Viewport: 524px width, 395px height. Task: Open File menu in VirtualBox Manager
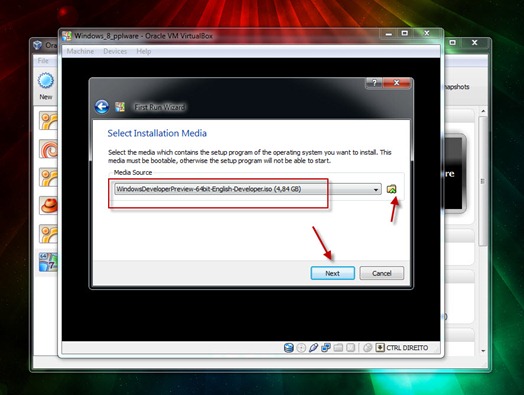pyautogui.click(x=43, y=60)
